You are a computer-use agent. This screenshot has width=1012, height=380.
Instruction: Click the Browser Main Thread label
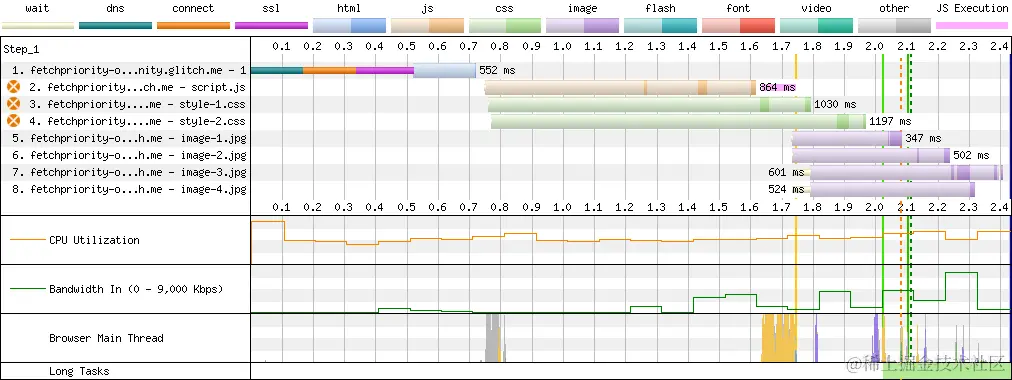tap(106, 338)
